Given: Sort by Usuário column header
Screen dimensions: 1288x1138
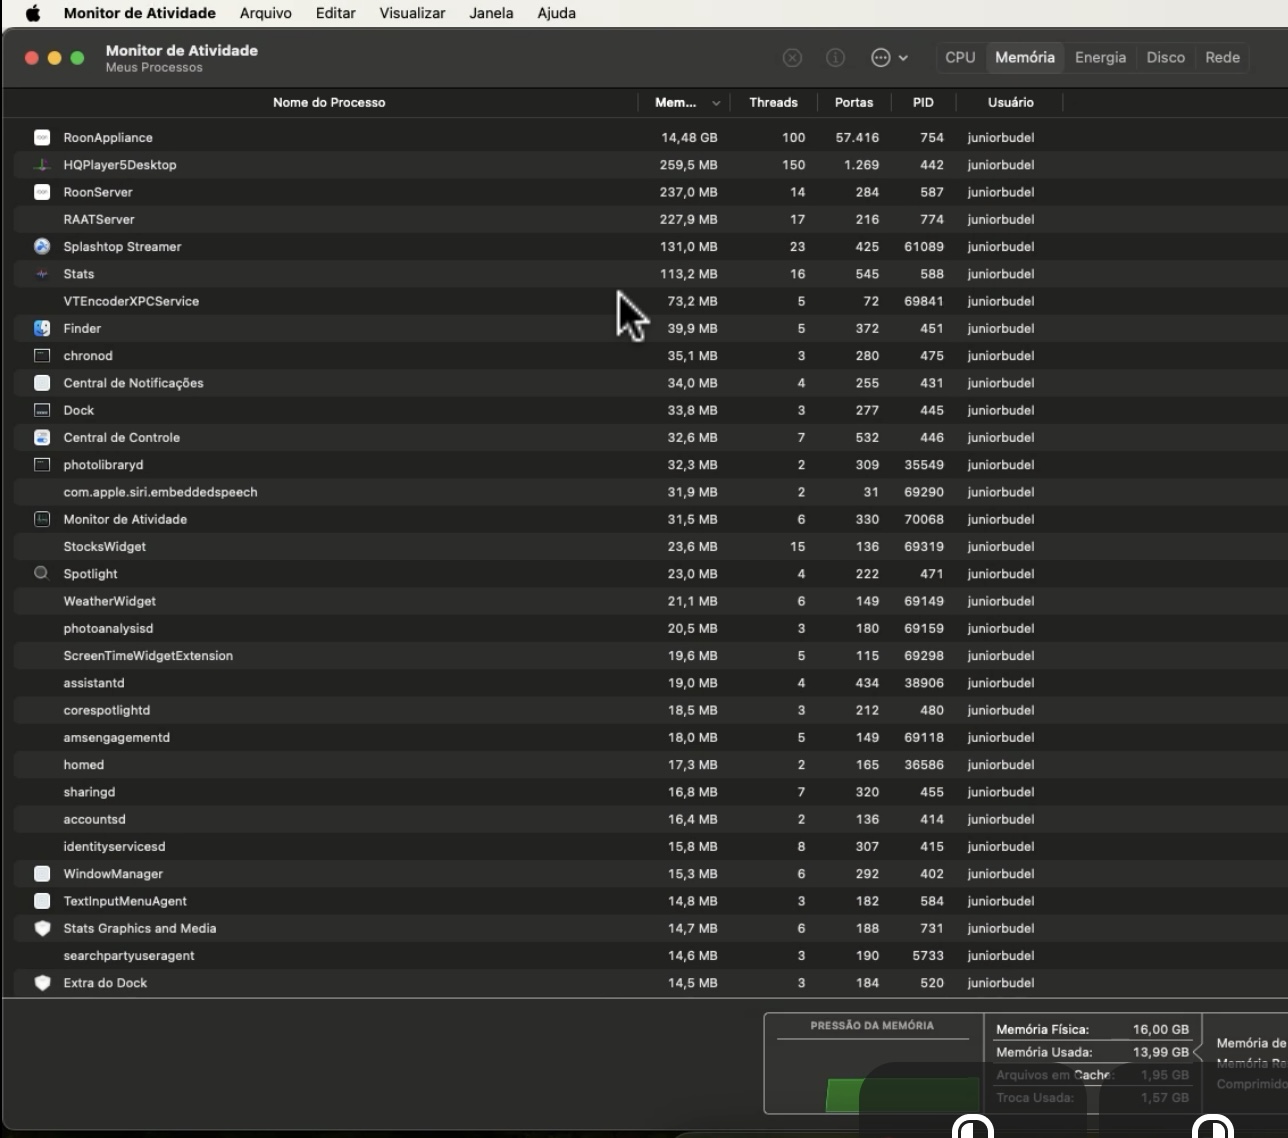Looking at the screenshot, I should point(1011,102).
